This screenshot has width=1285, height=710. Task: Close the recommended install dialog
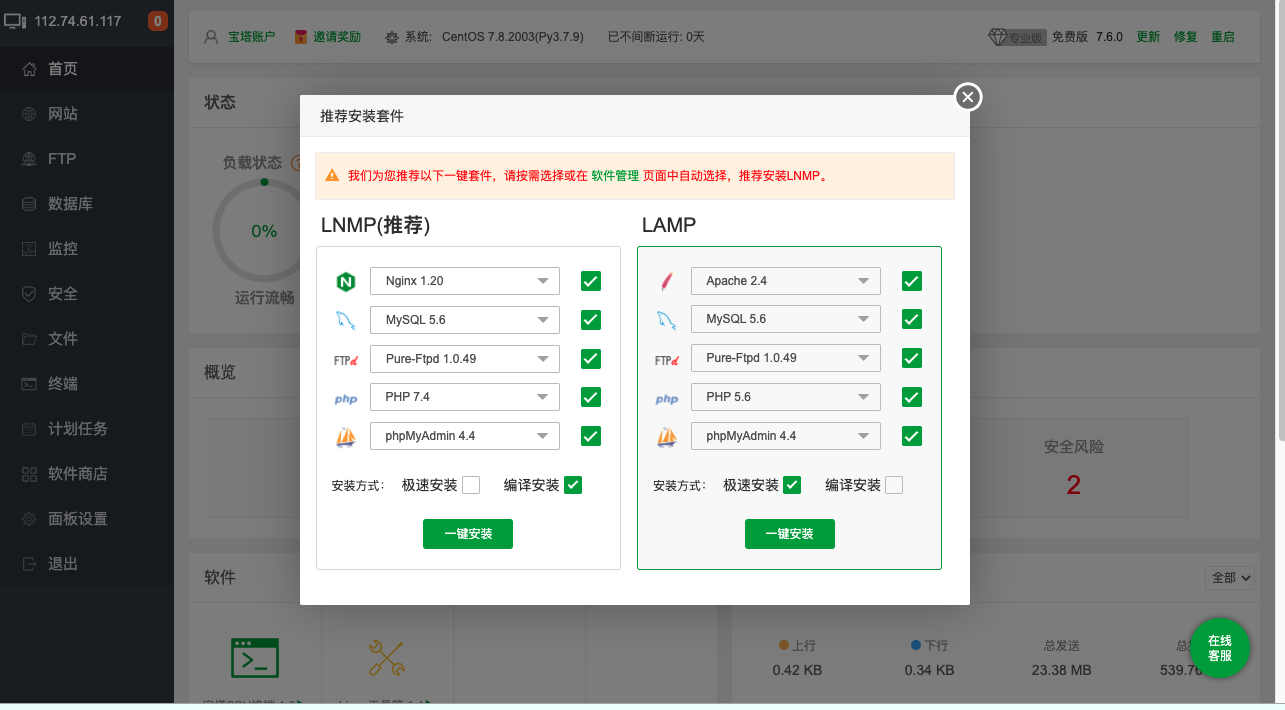pos(967,97)
